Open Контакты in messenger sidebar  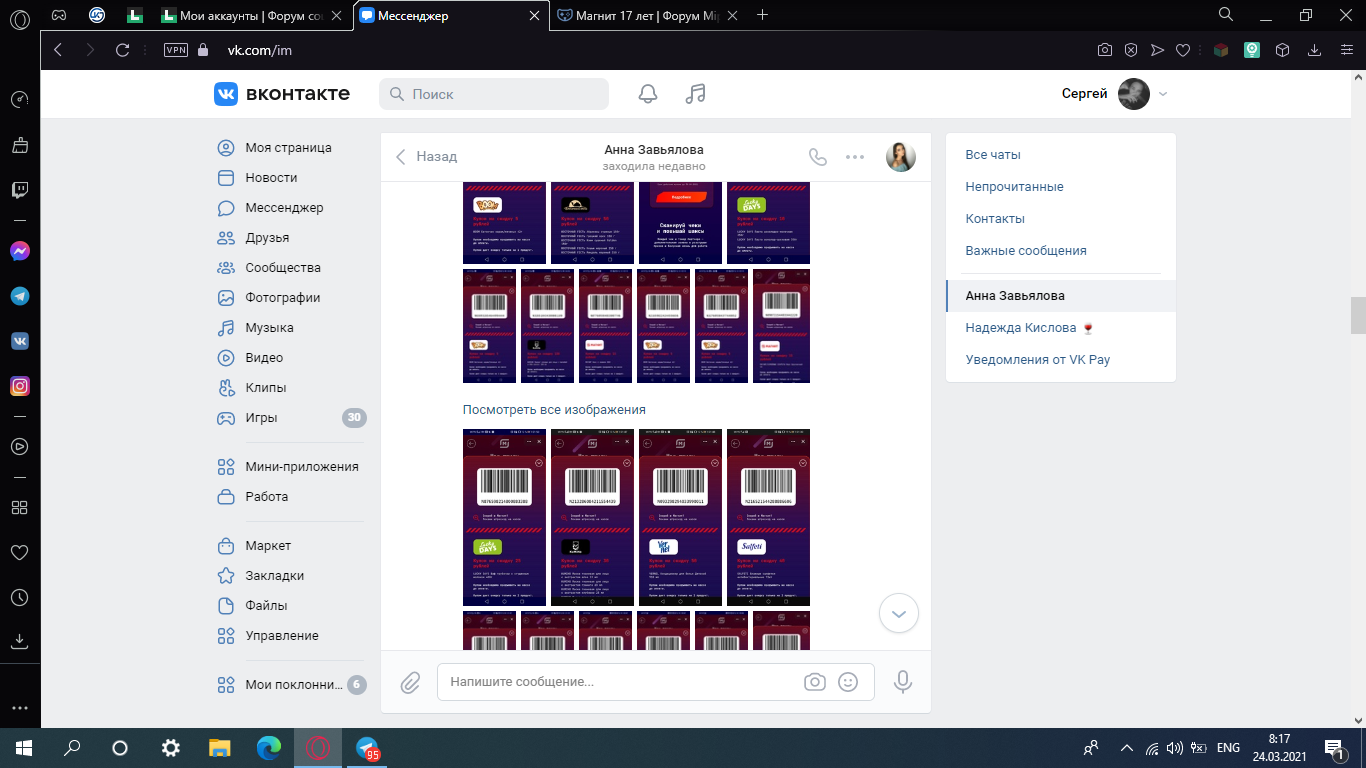point(995,219)
